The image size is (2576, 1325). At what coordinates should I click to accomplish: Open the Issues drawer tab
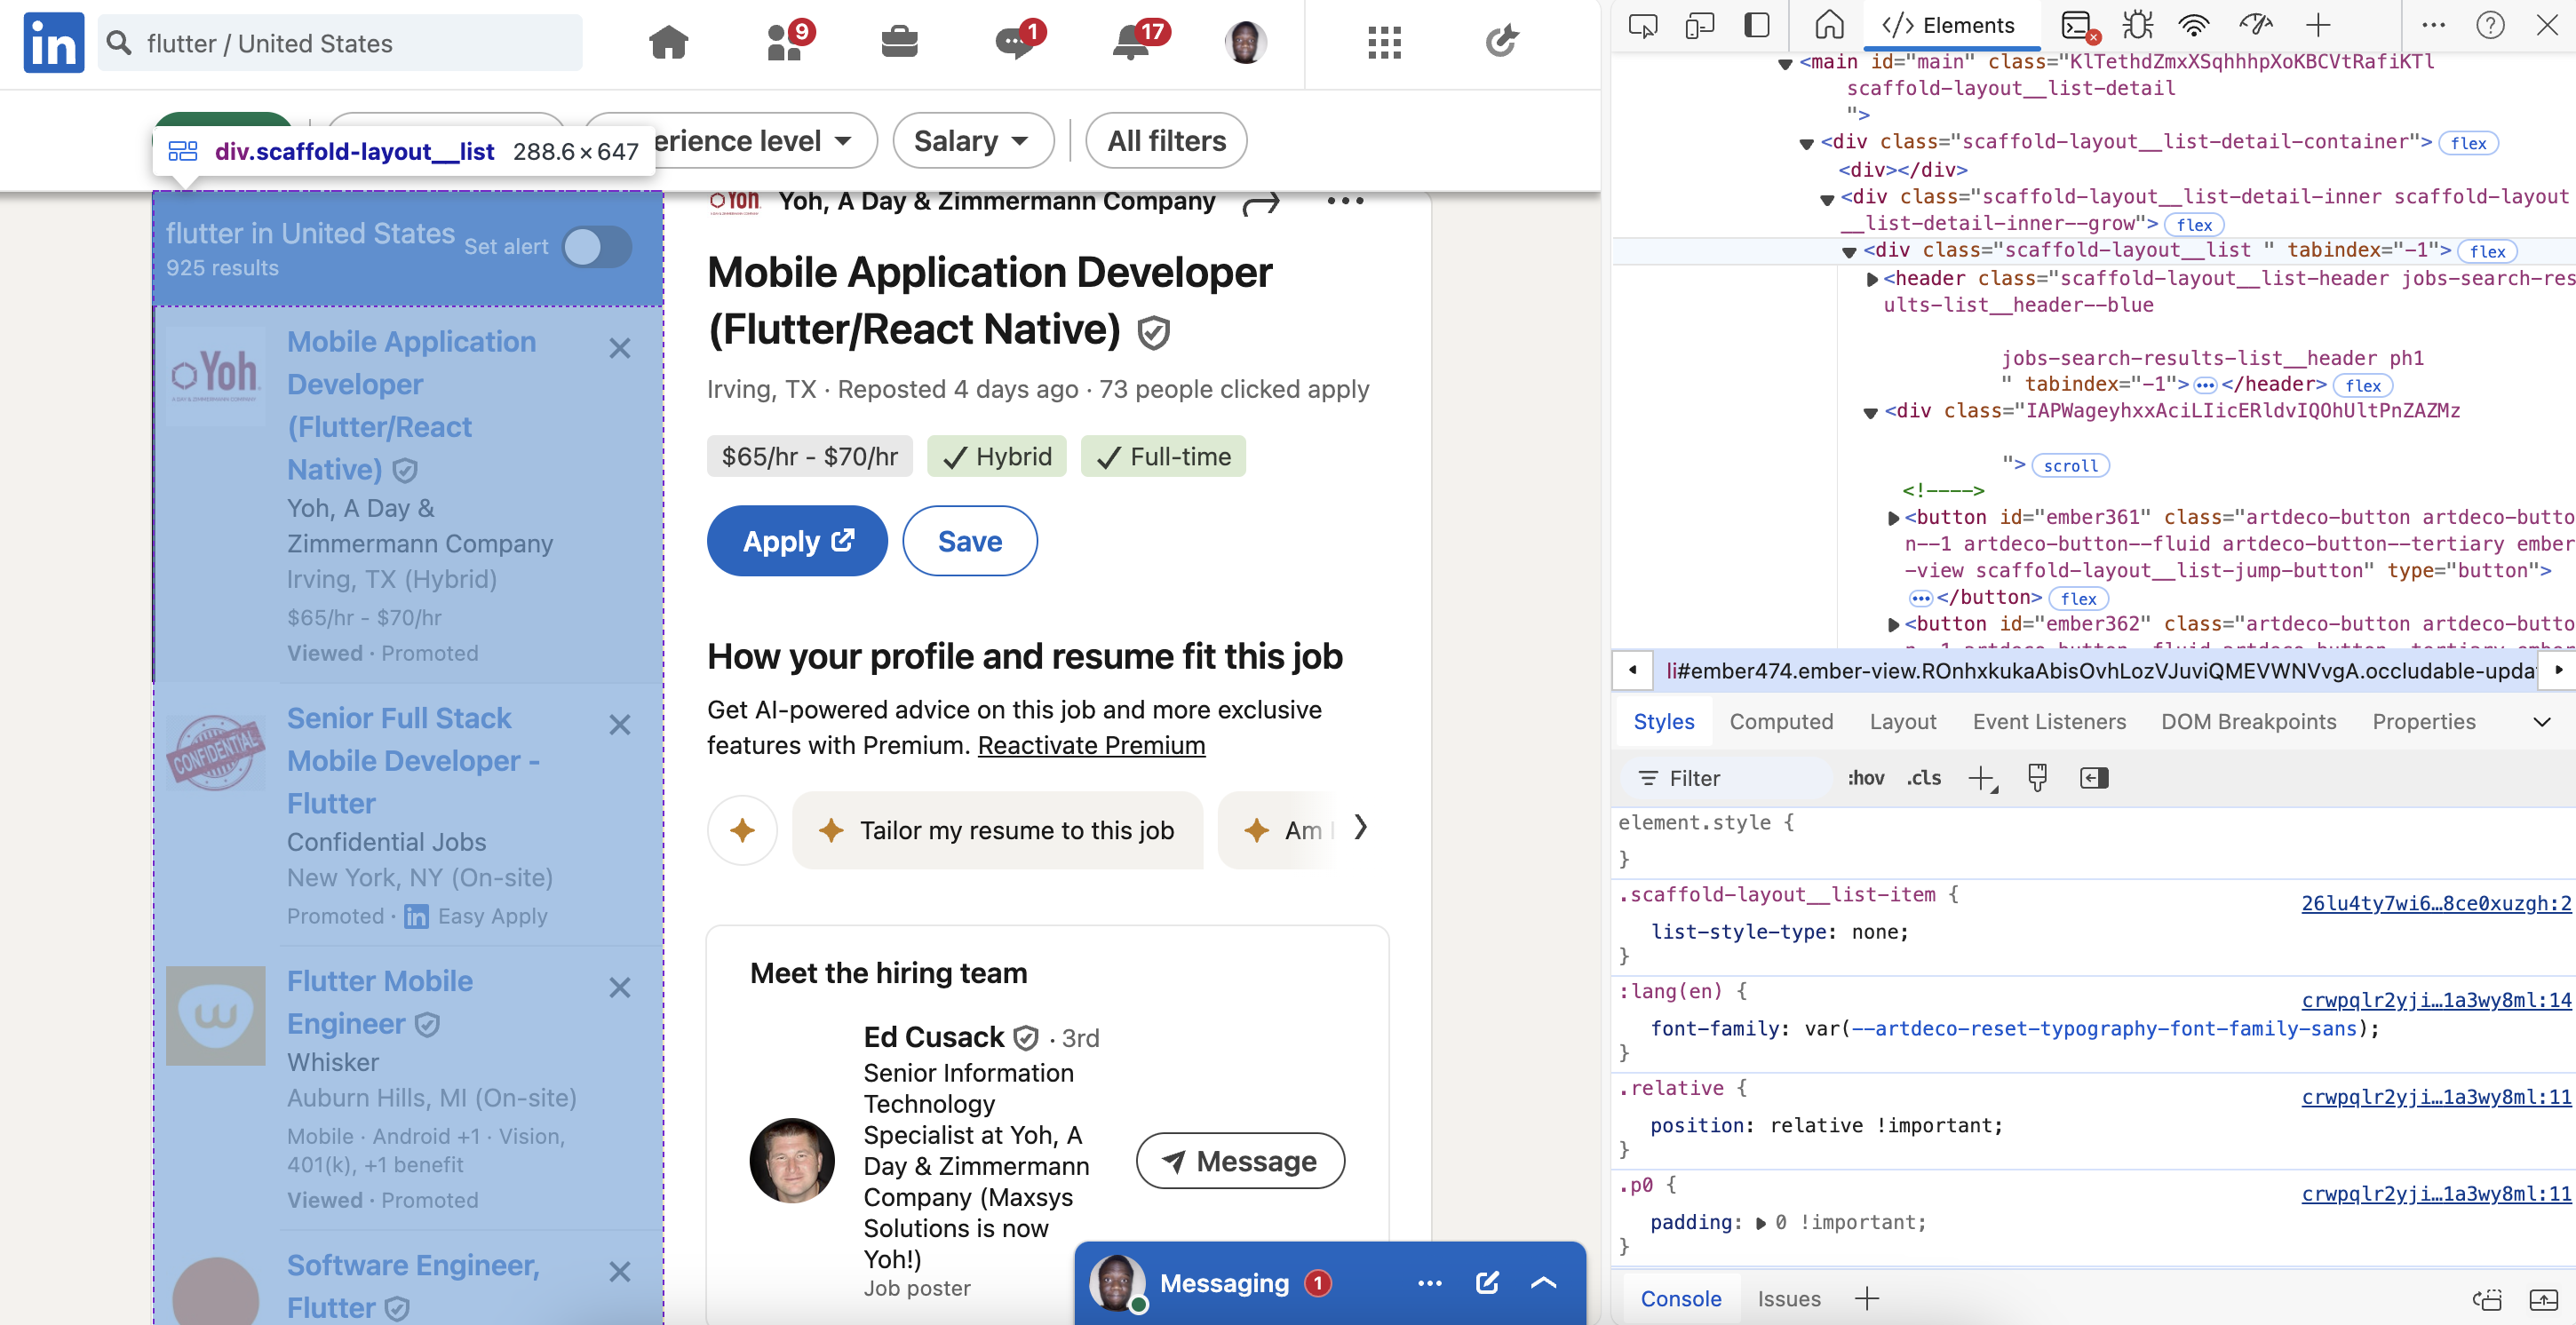pos(1788,1298)
